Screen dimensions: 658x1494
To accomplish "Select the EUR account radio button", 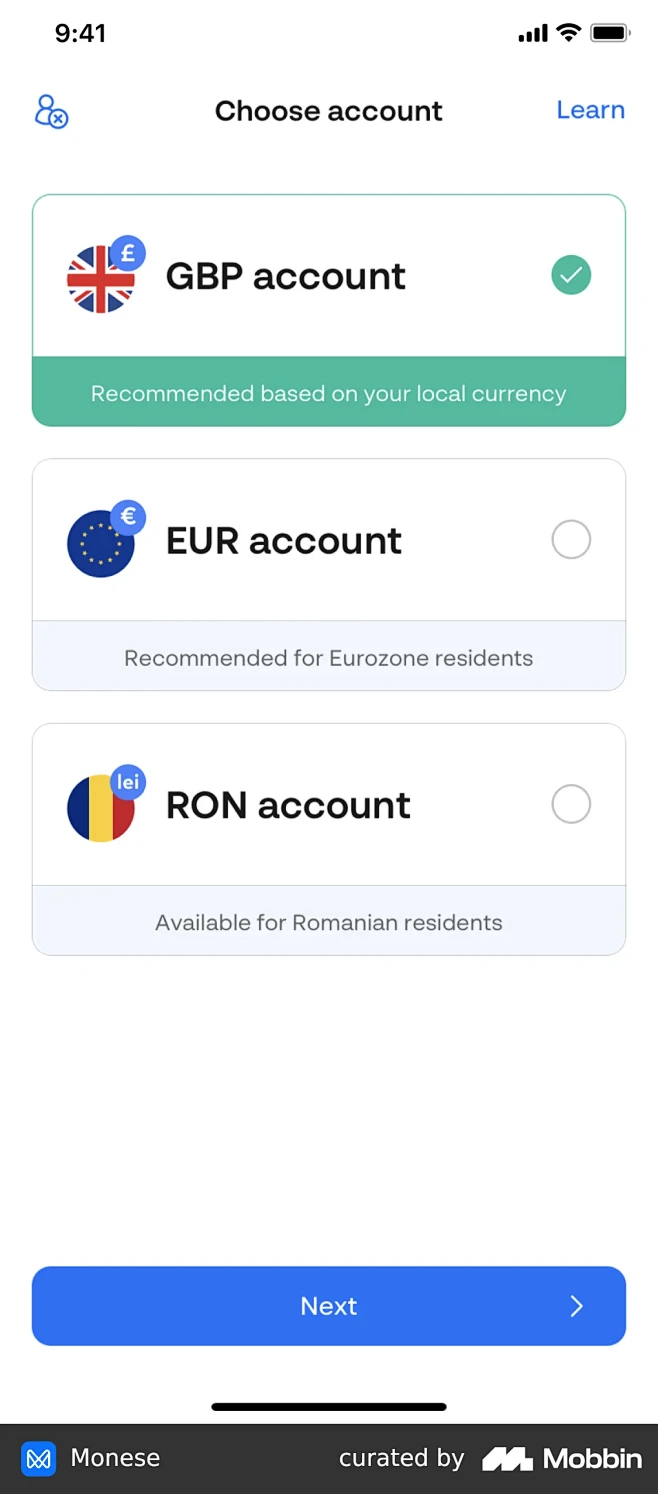I will 571,539.
